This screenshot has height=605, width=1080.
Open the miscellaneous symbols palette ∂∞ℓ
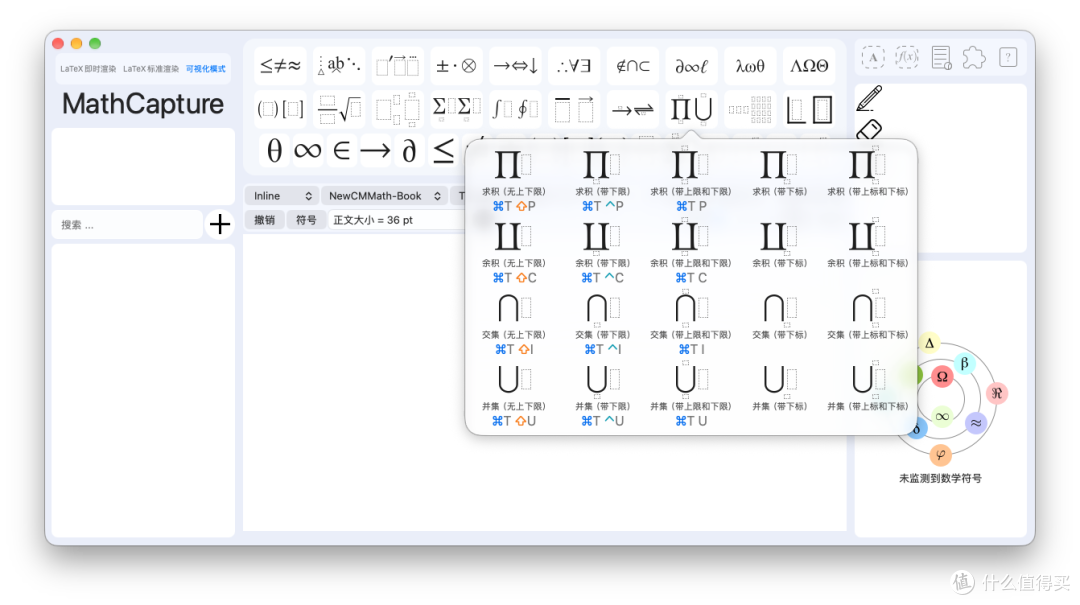point(692,66)
